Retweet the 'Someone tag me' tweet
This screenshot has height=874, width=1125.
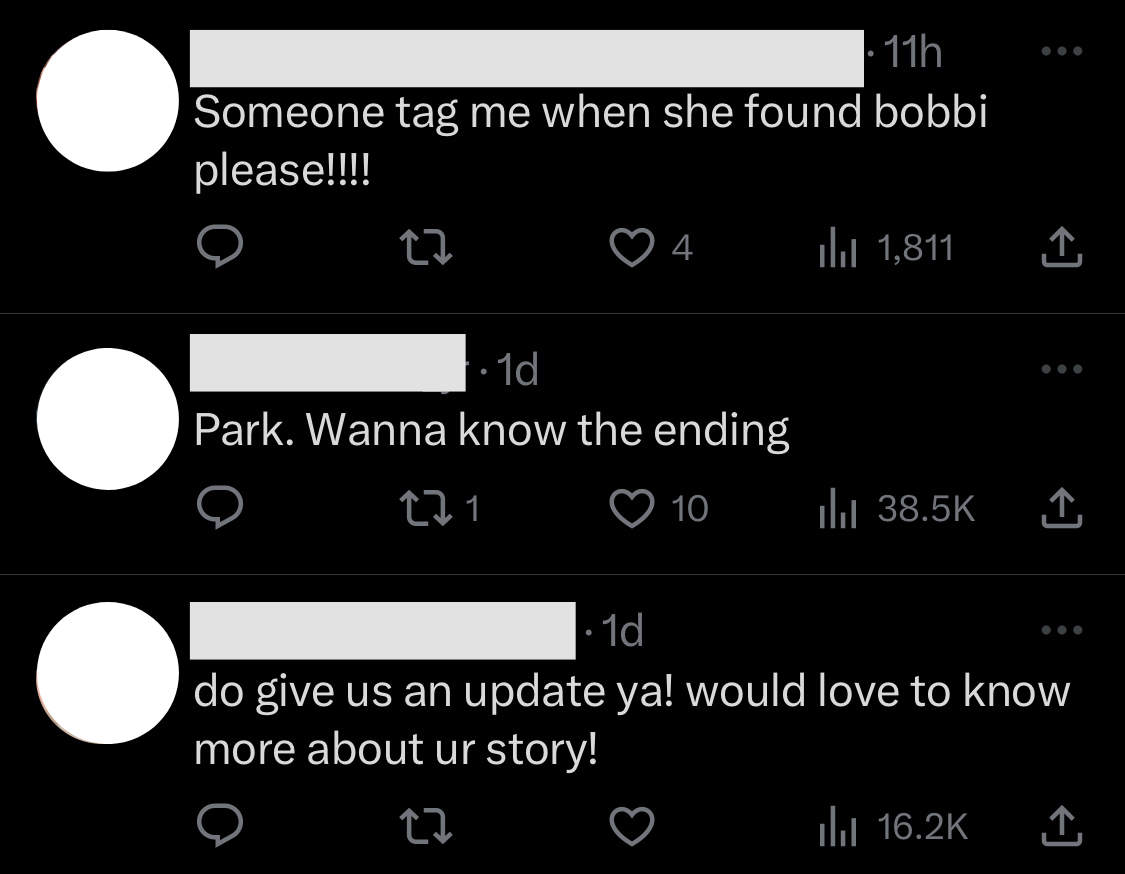[x=425, y=247]
